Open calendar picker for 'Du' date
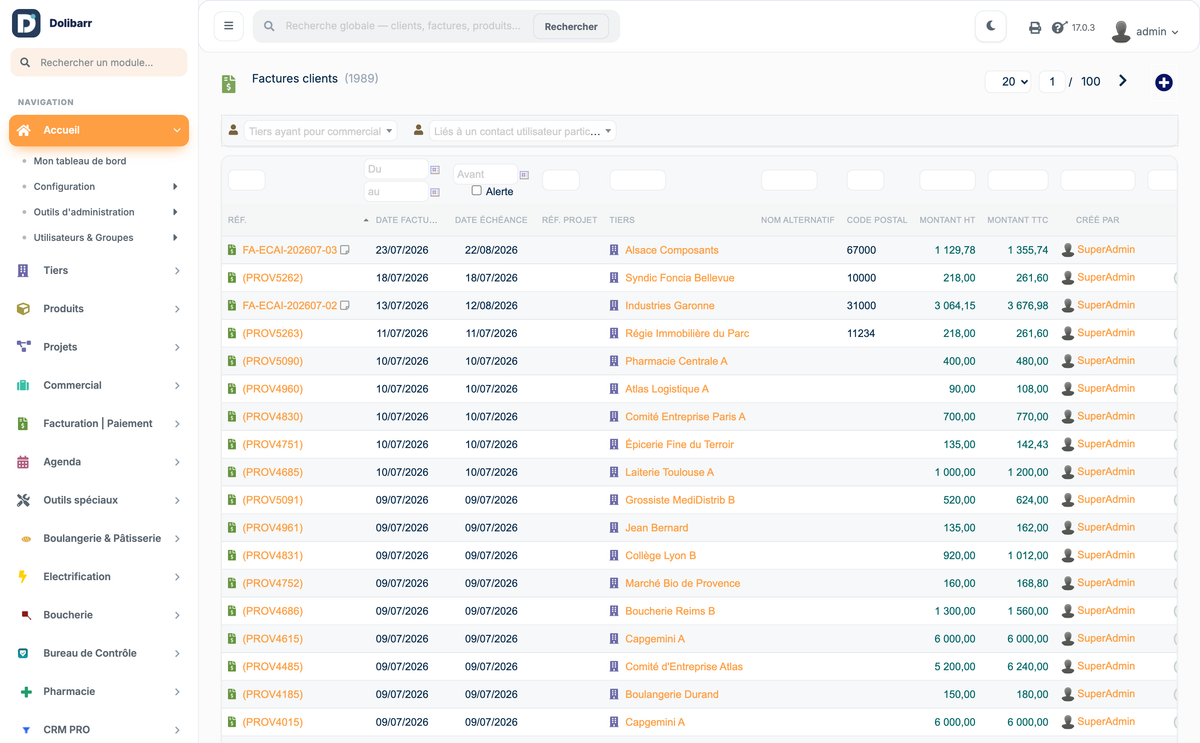1200x743 pixels. 435,170
